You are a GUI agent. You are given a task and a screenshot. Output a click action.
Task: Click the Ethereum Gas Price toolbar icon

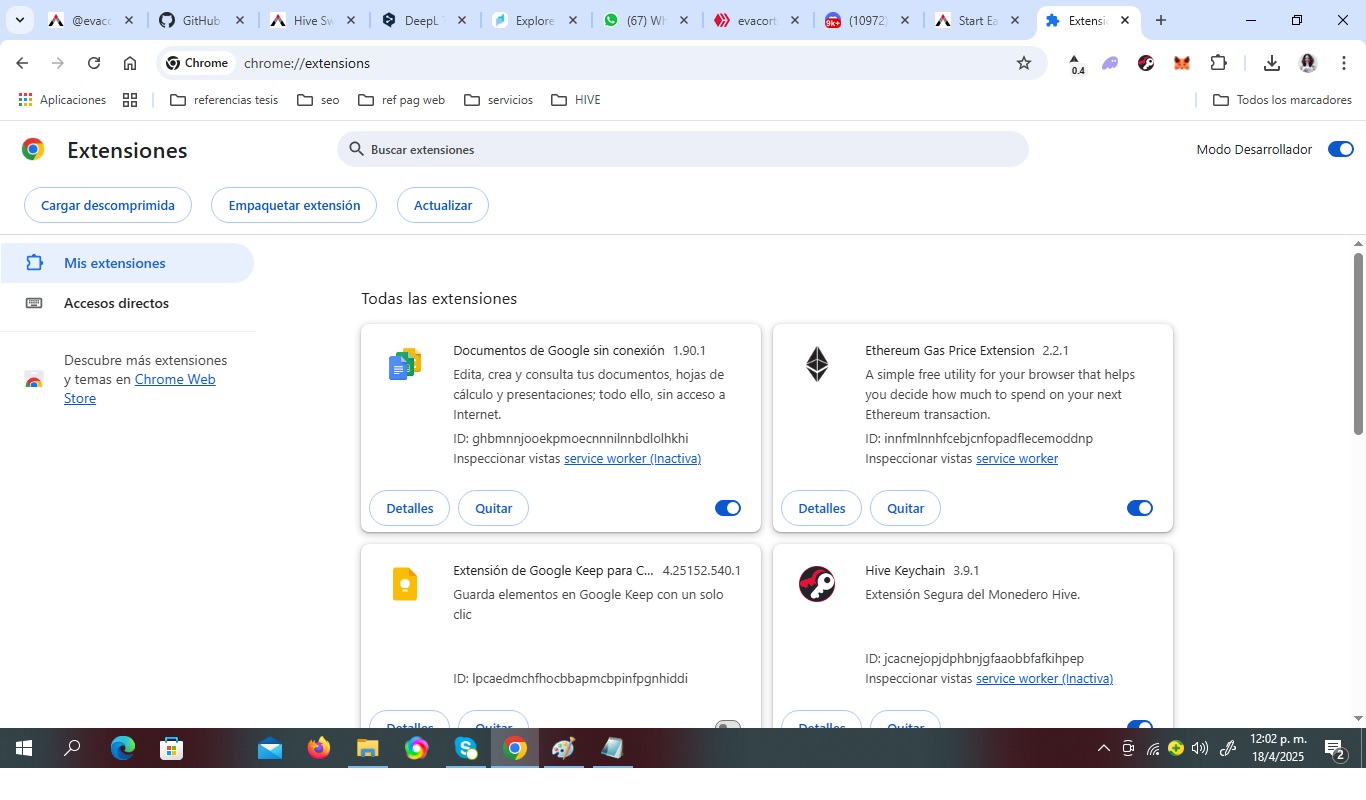coord(1076,63)
